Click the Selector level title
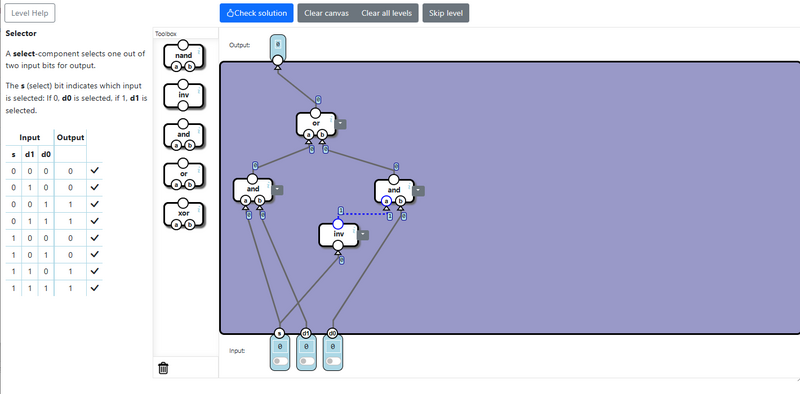The image size is (800, 394). pos(21,33)
